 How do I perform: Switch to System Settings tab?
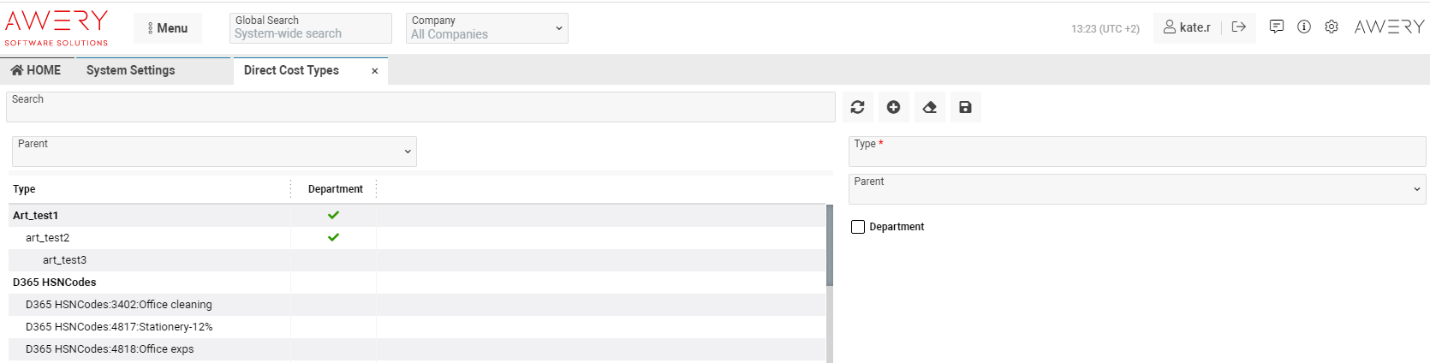[130, 70]
